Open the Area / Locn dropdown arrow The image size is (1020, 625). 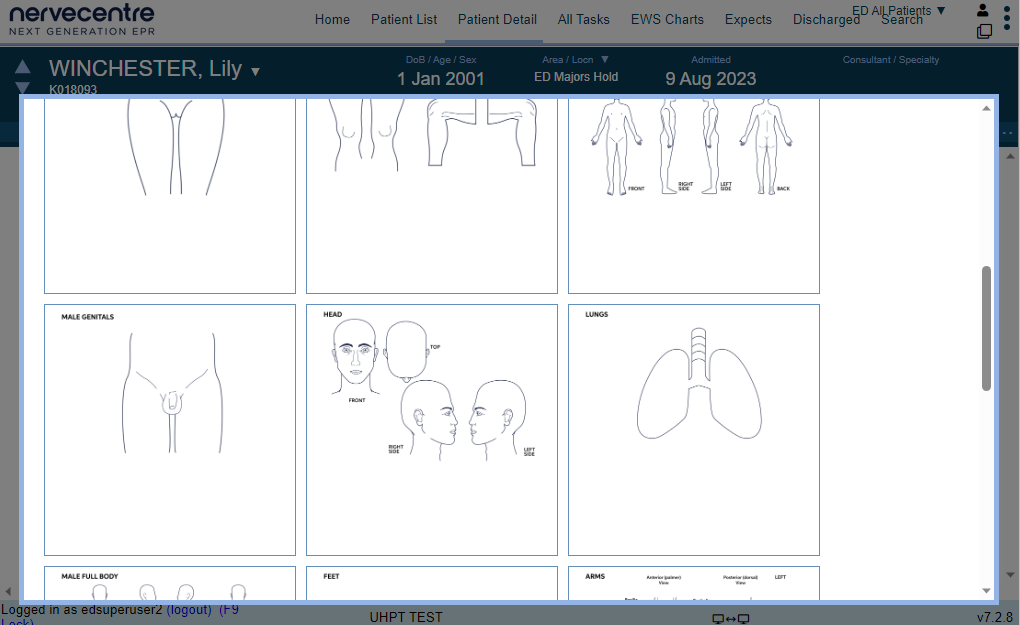(x=604, y=59)
